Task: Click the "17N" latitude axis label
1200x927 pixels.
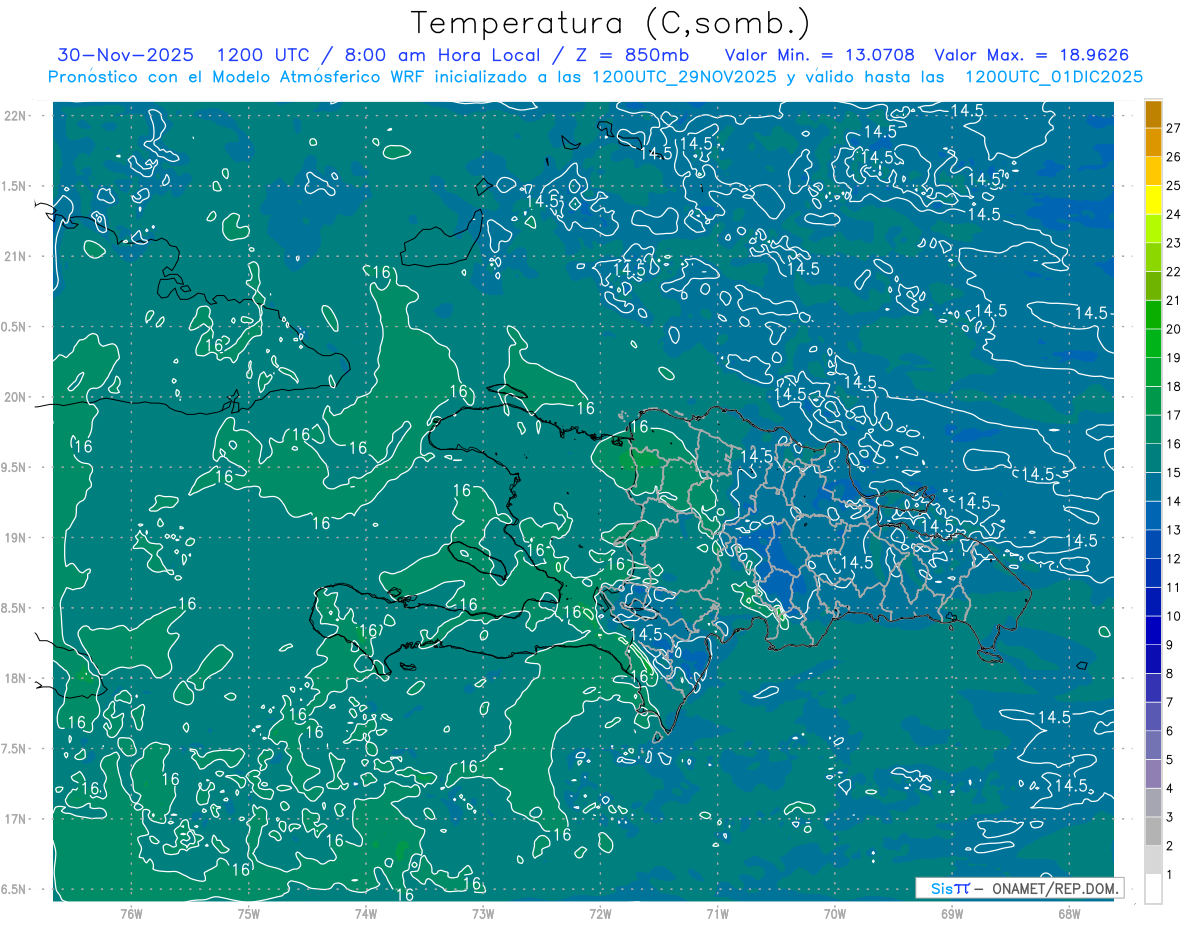Action: (14, 819)
